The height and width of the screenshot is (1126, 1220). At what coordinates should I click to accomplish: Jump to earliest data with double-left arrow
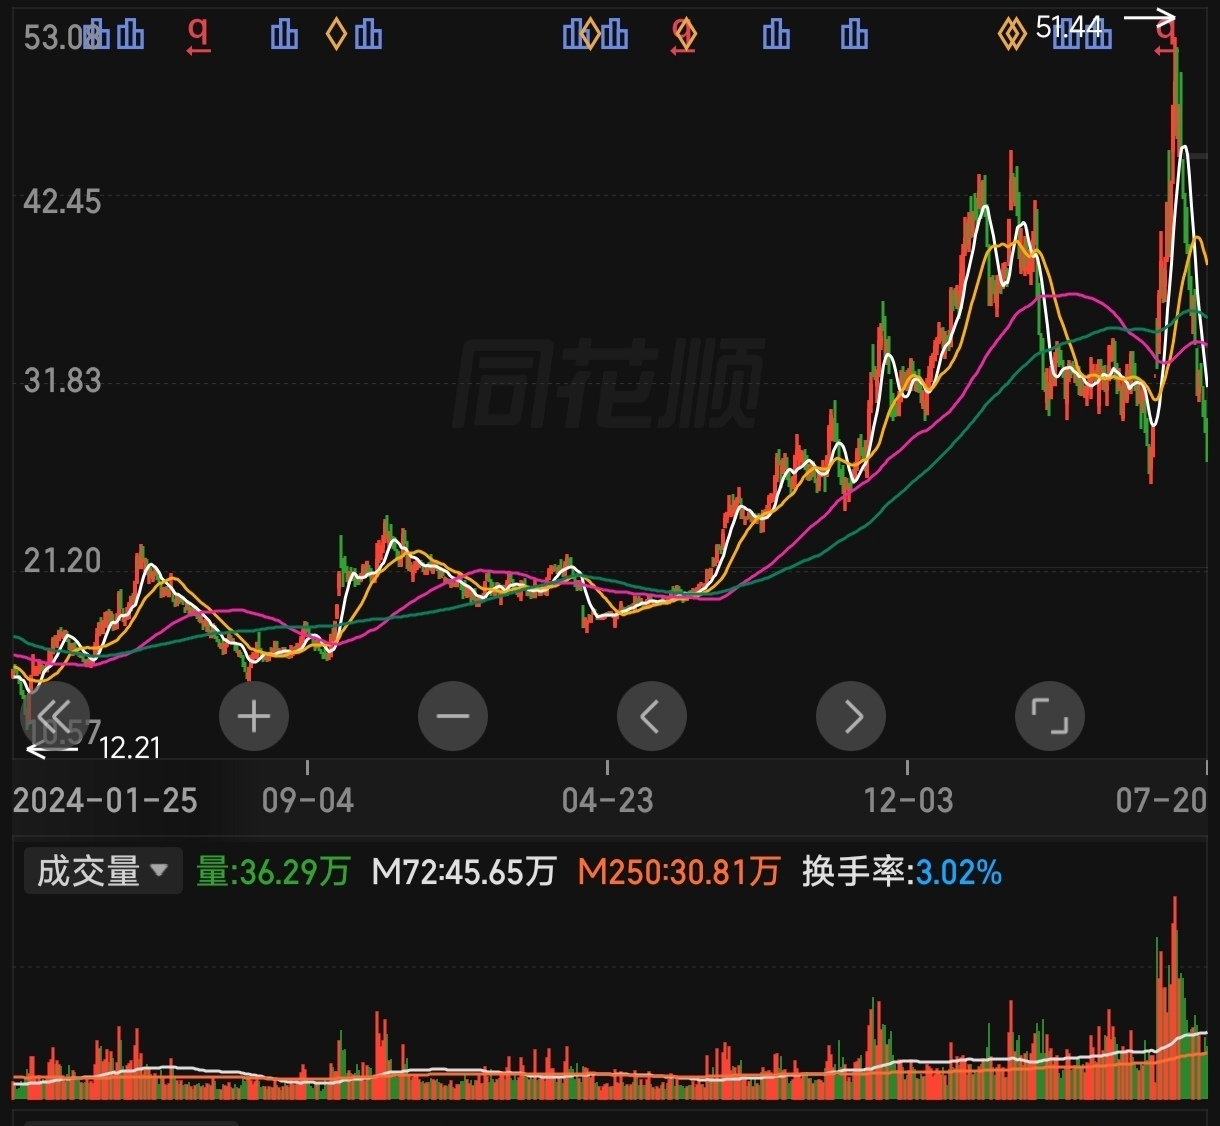(x=55, y=716)
